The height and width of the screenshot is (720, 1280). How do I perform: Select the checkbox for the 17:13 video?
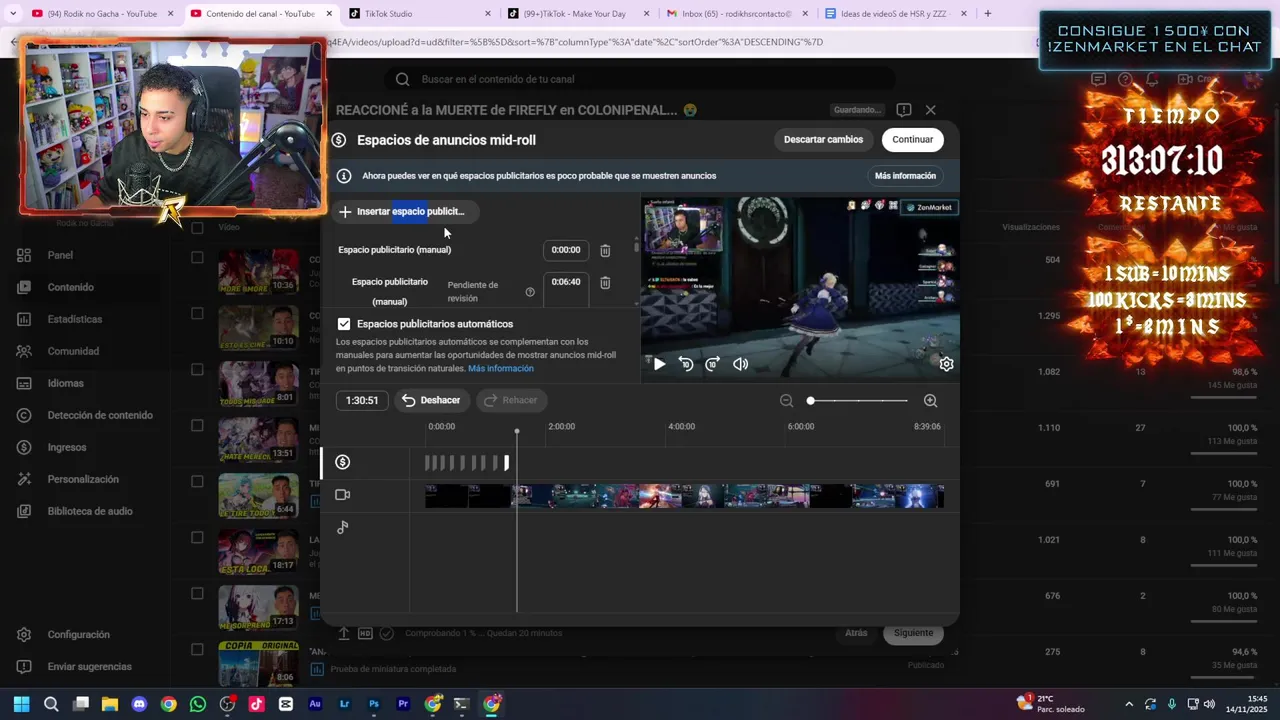pyautogui.click(x=197, y=594)
